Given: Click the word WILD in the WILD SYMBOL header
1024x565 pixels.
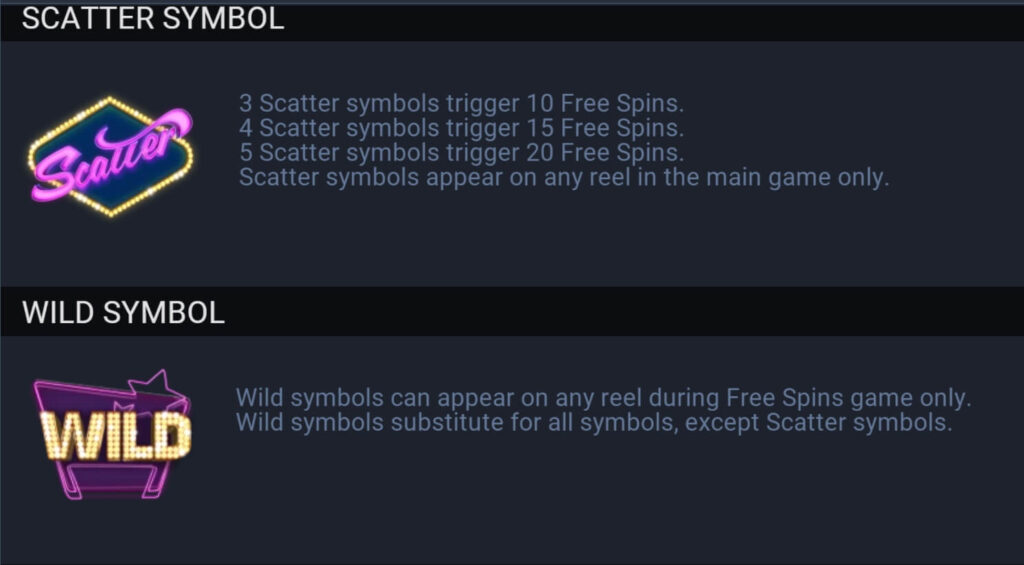Looking at the screenshot, I should [58, 312].
